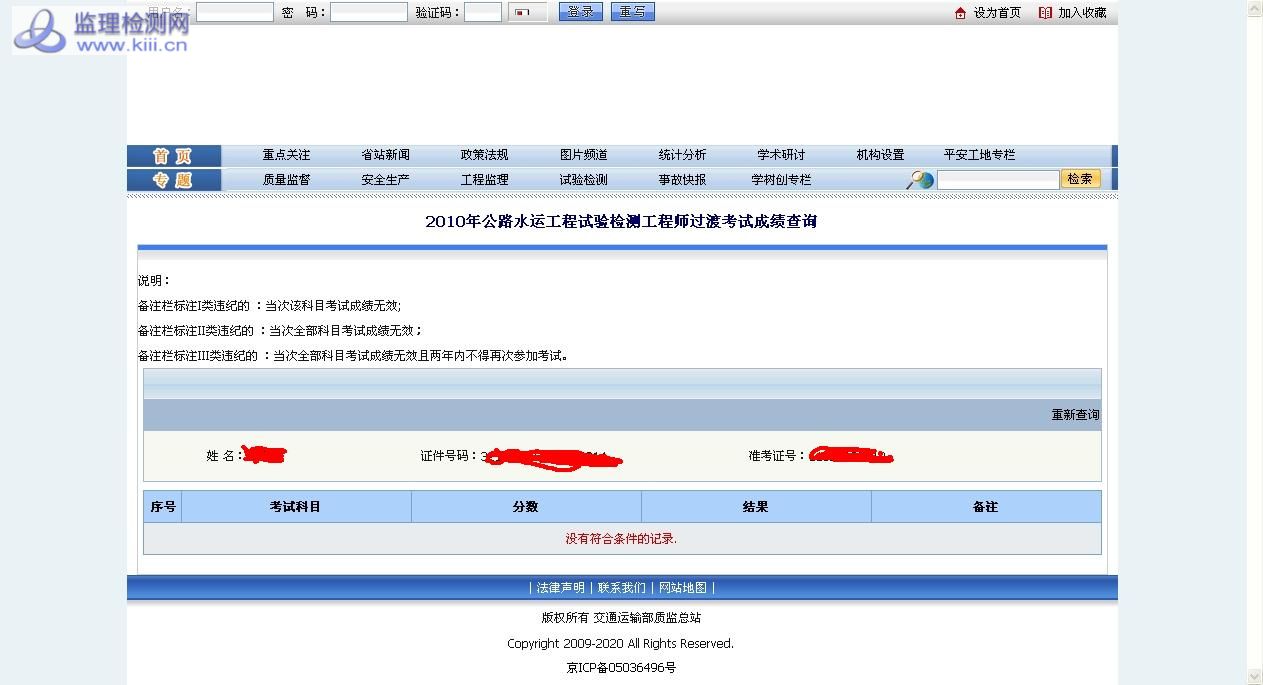Select 平安工地专栏 in navigation
The width and height of the screenshot is (1263, 685).
pyautogui.click(x=979, y=155)
